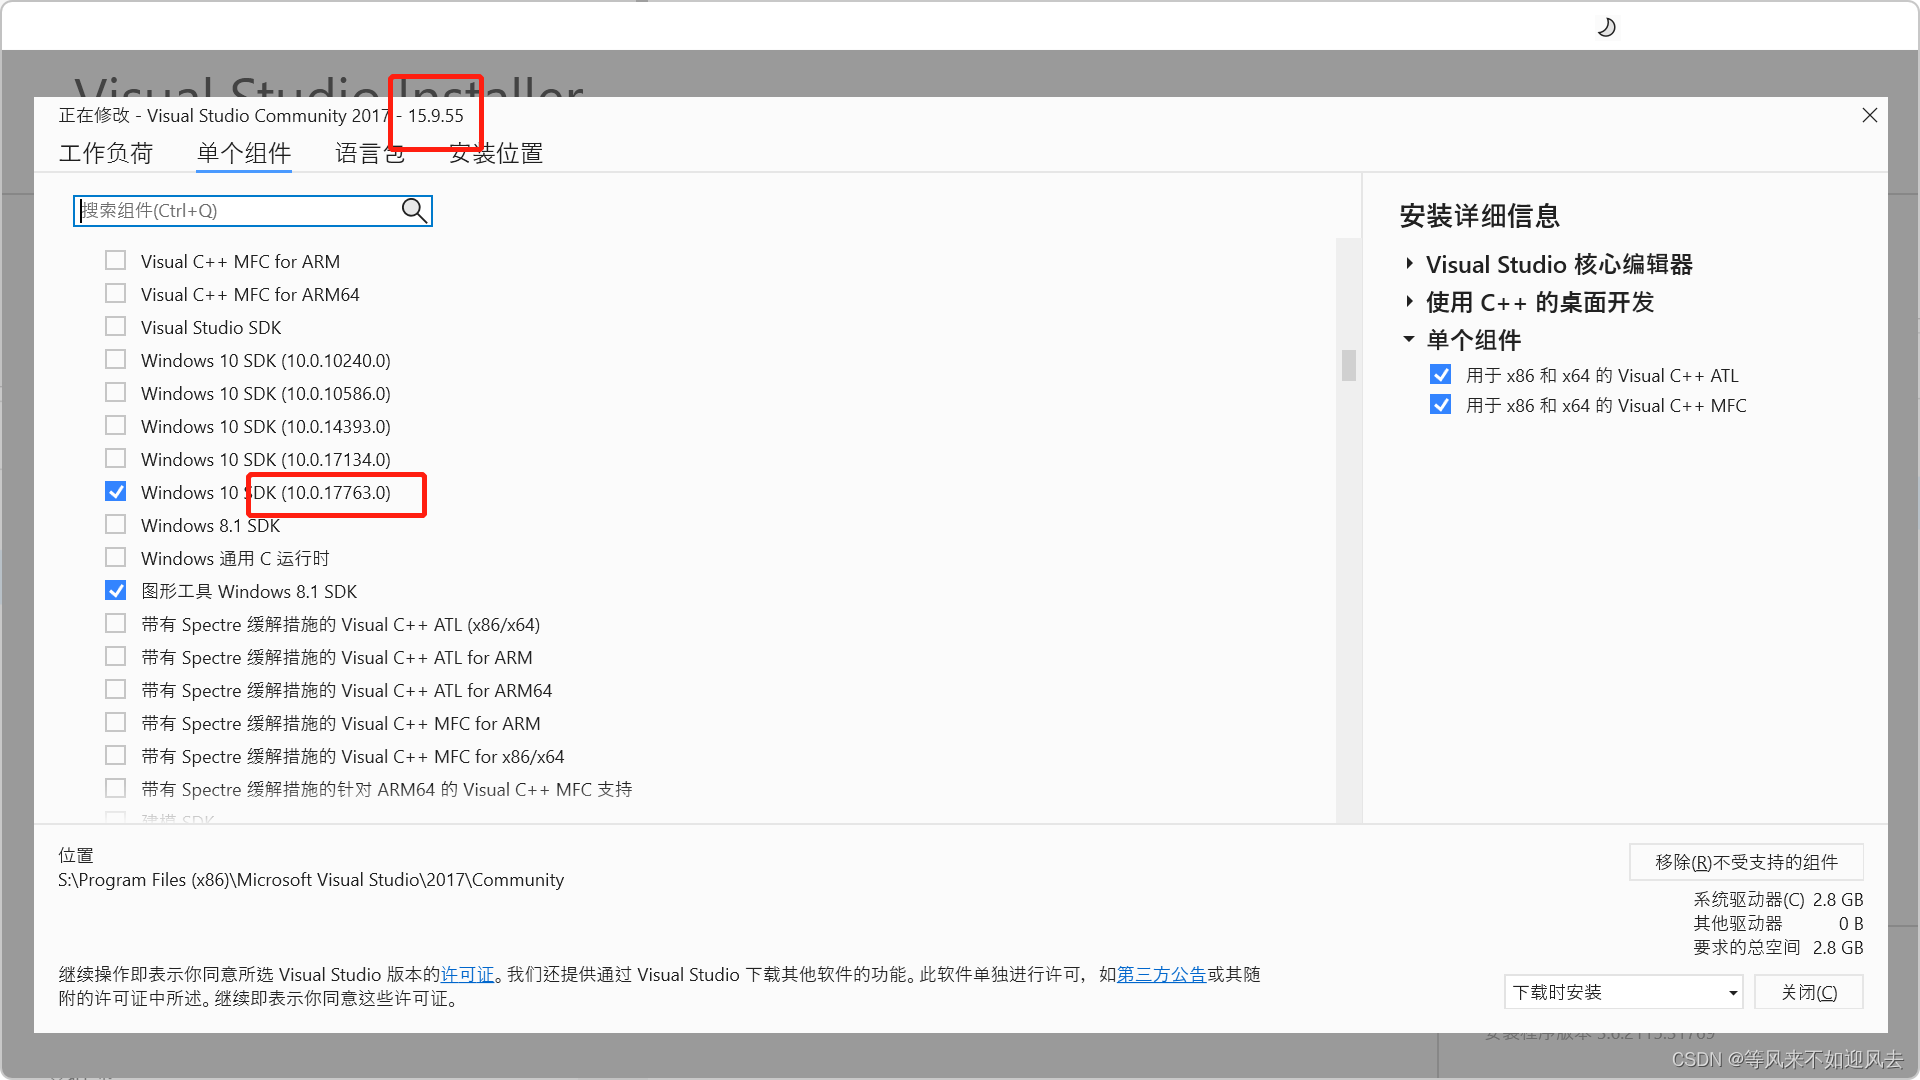
Task: Click the moon icon at top right
Action: [x=1606, y=27]
